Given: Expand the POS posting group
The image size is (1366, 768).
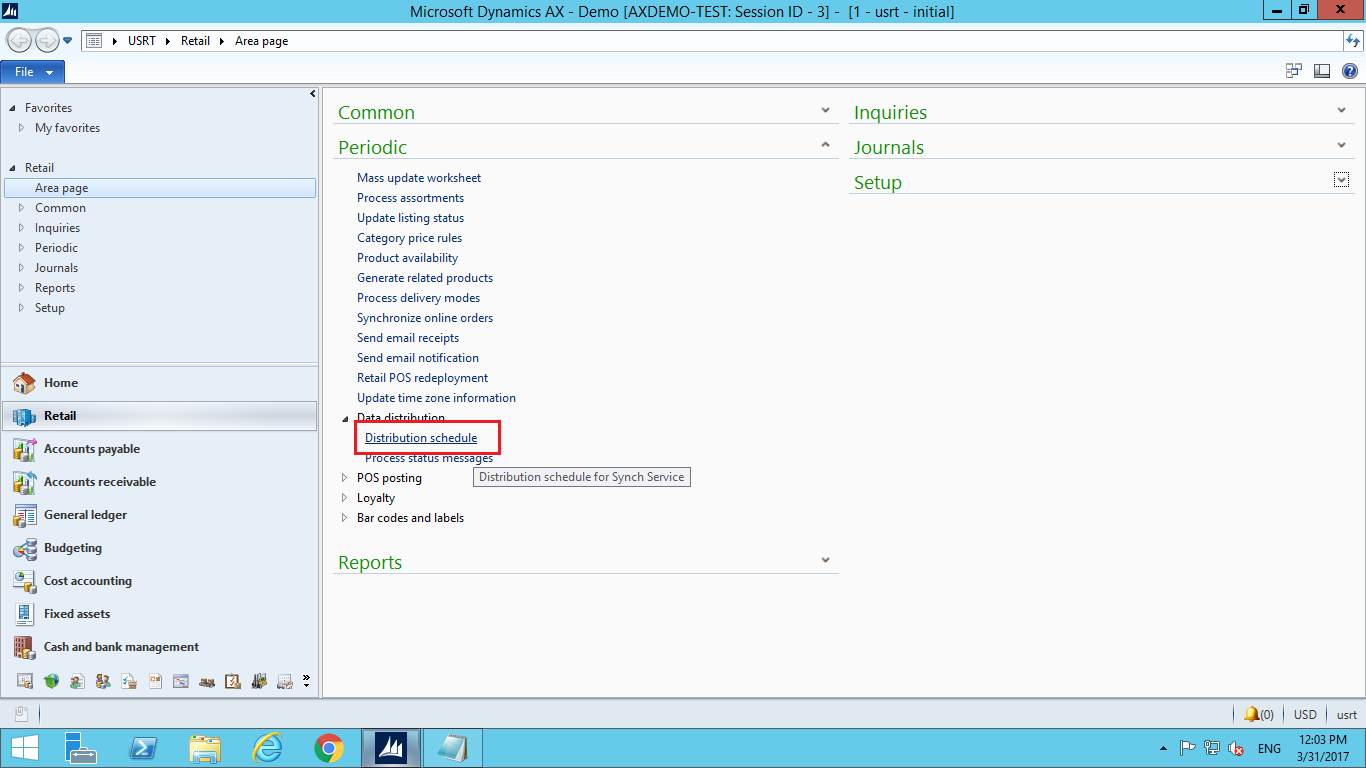Looking at the screenshot, I should click(345, 478).
